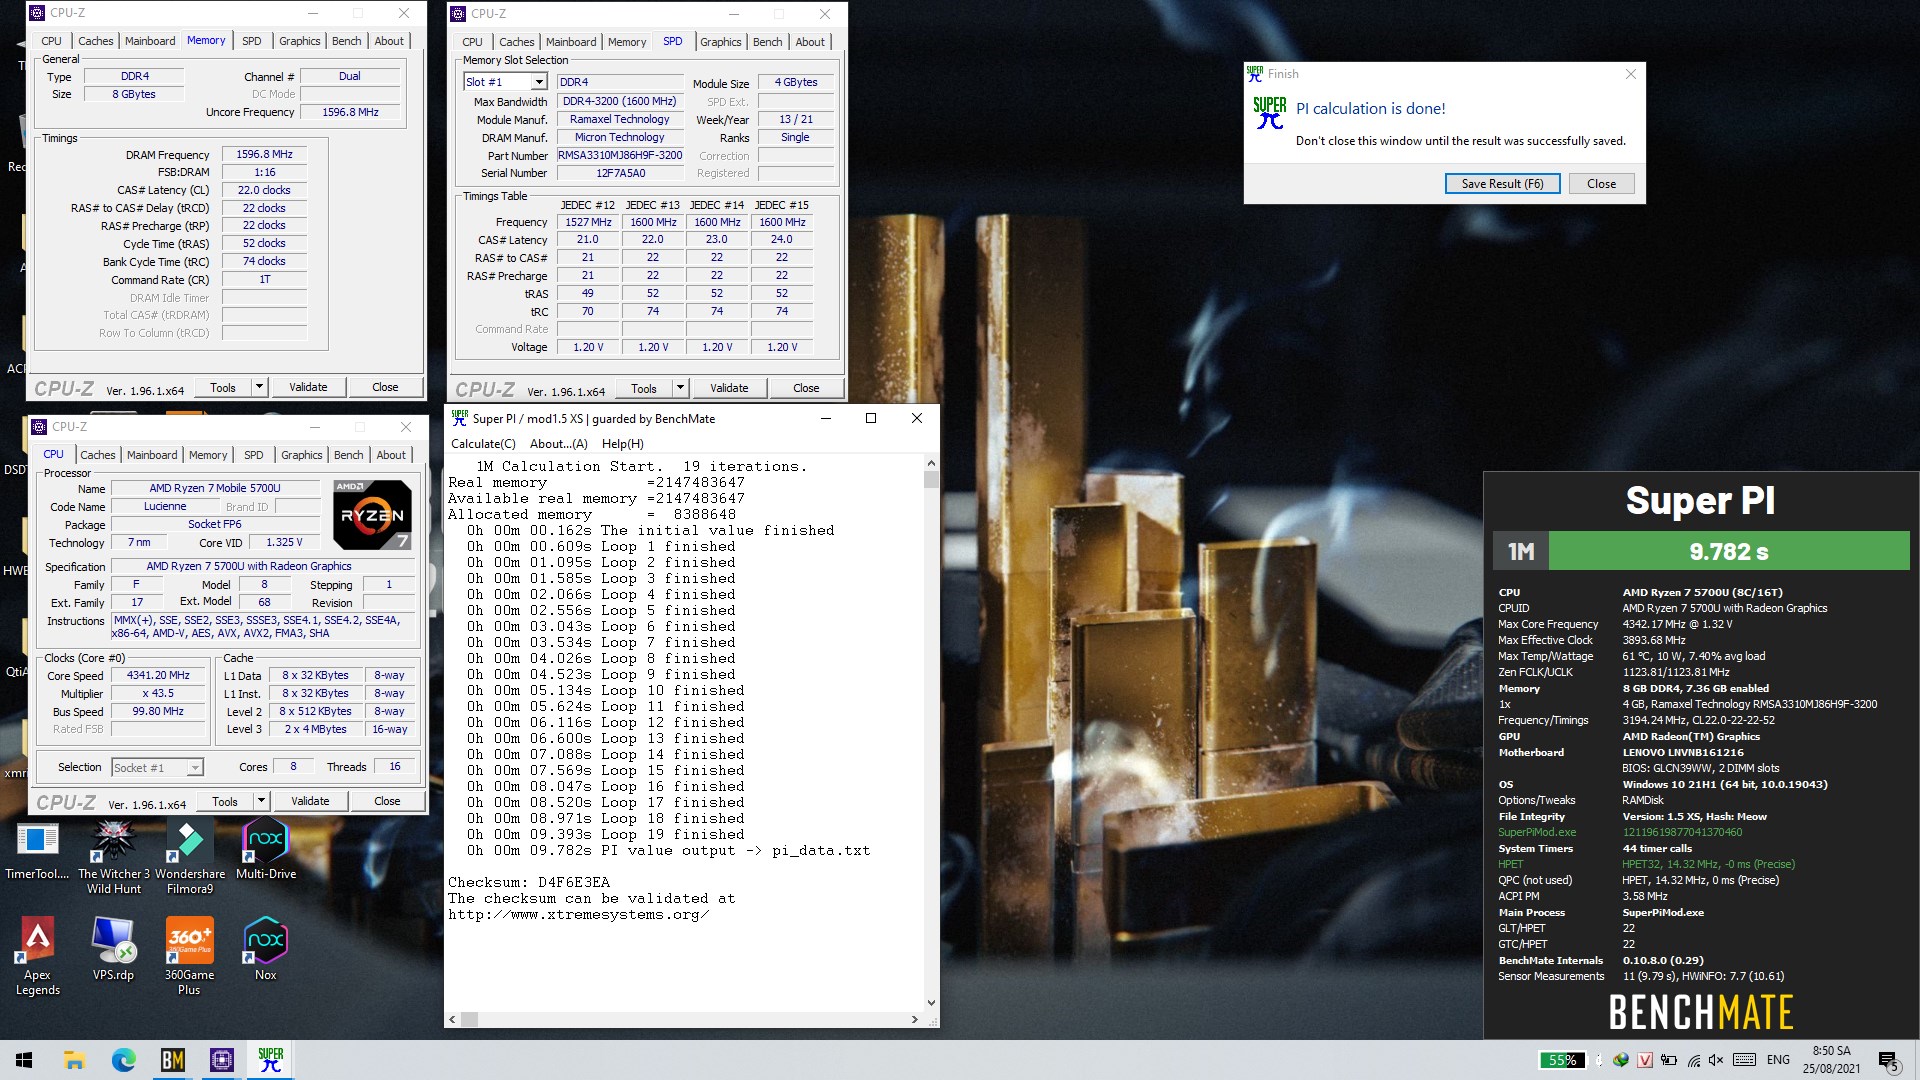Open CPU tab in SPD CPU-Z window
The image size is (1920, 1080).
(472, 42)
